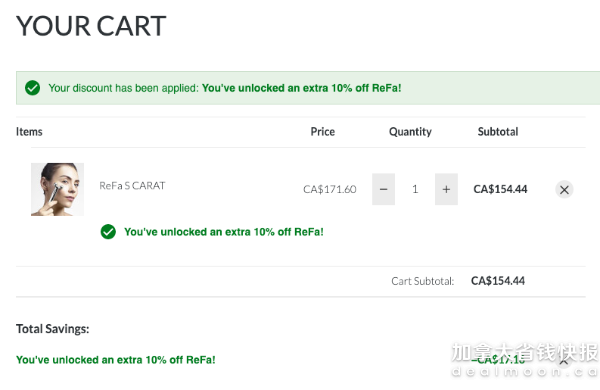Remove ReFa S CARAT from the cart
Viewport: 600px width, 390px height.
coord(564,189)
